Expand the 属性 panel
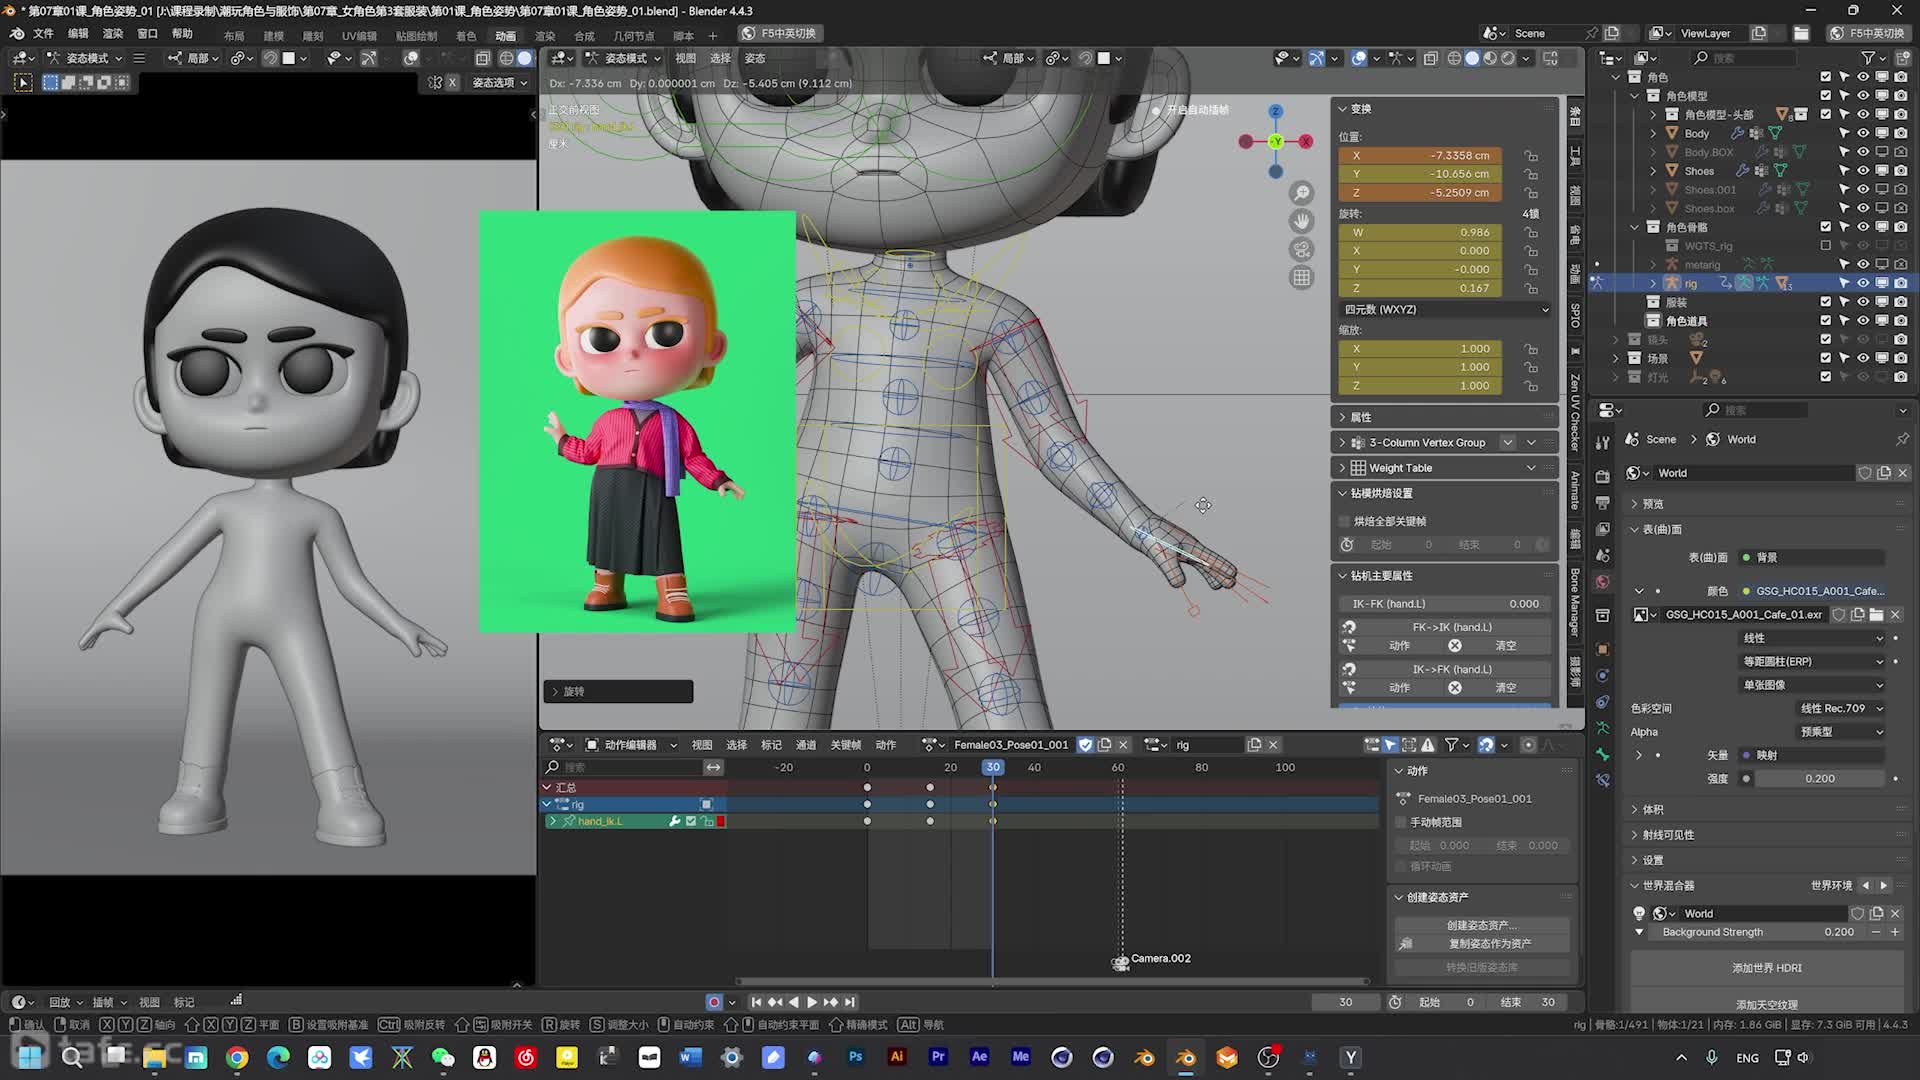 [x=1445, y=417]
